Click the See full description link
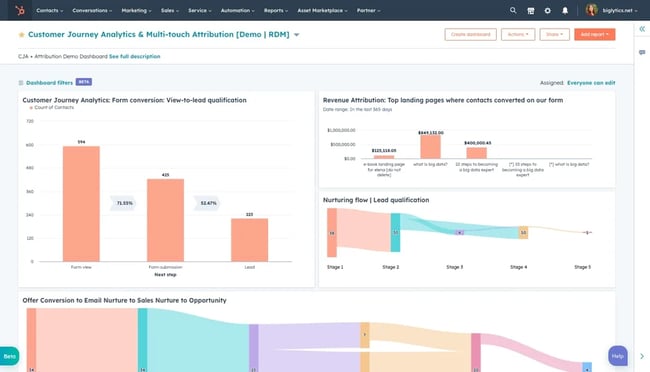 coord(134,56)
